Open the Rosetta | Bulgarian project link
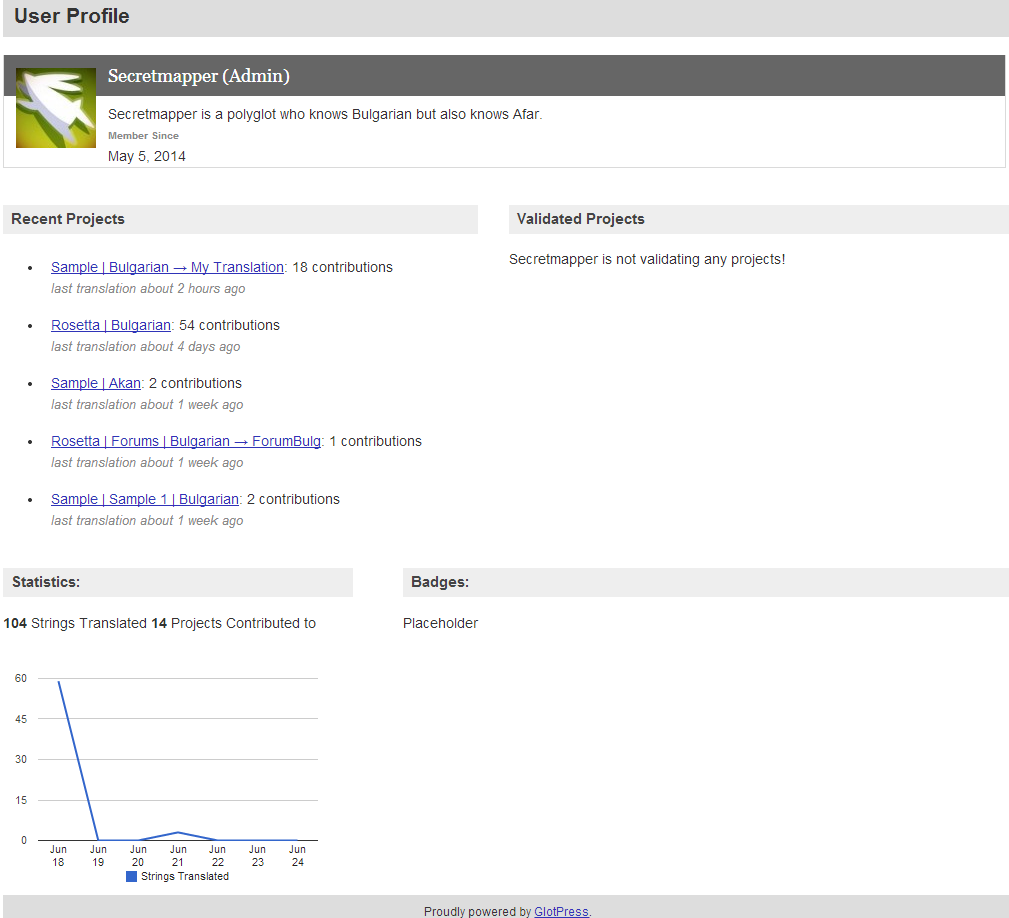This screenshot has width=1009, height=918. point(111,325)
